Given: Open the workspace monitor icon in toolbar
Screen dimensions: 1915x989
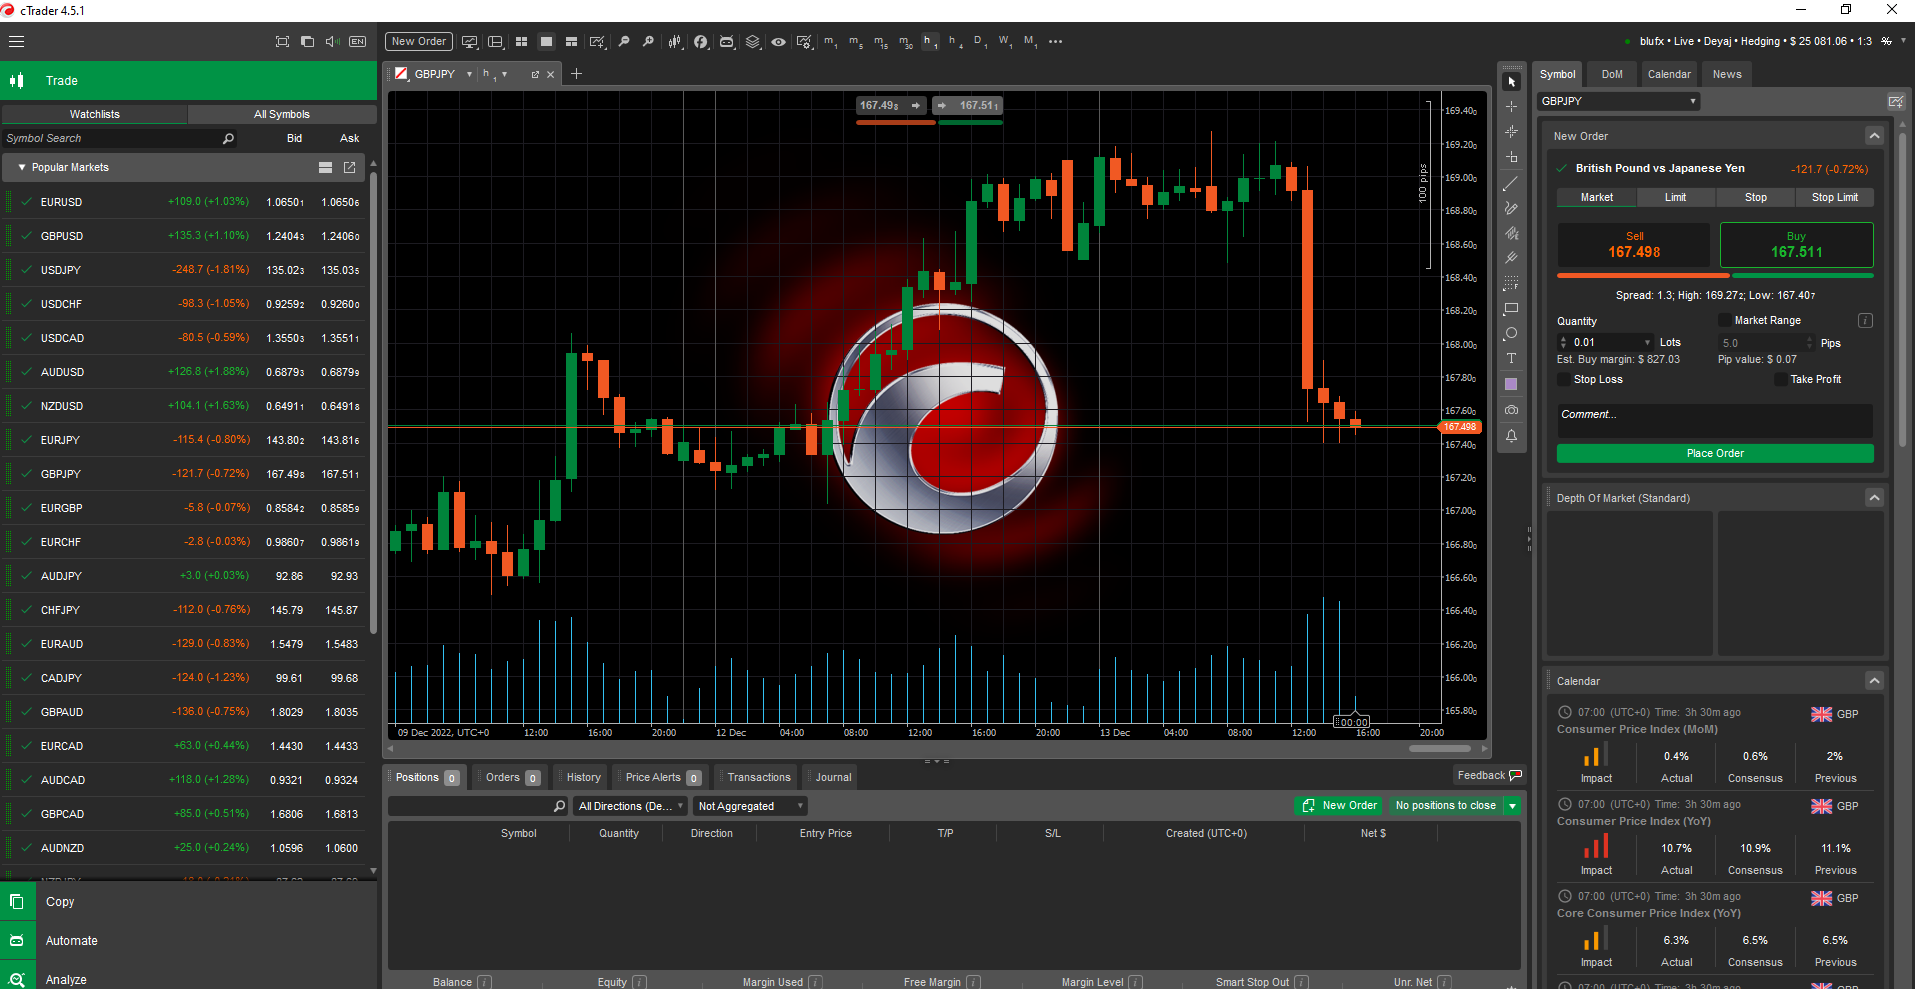Looking at the screenshot, I should pyautogui.click(x=469, y=42).
